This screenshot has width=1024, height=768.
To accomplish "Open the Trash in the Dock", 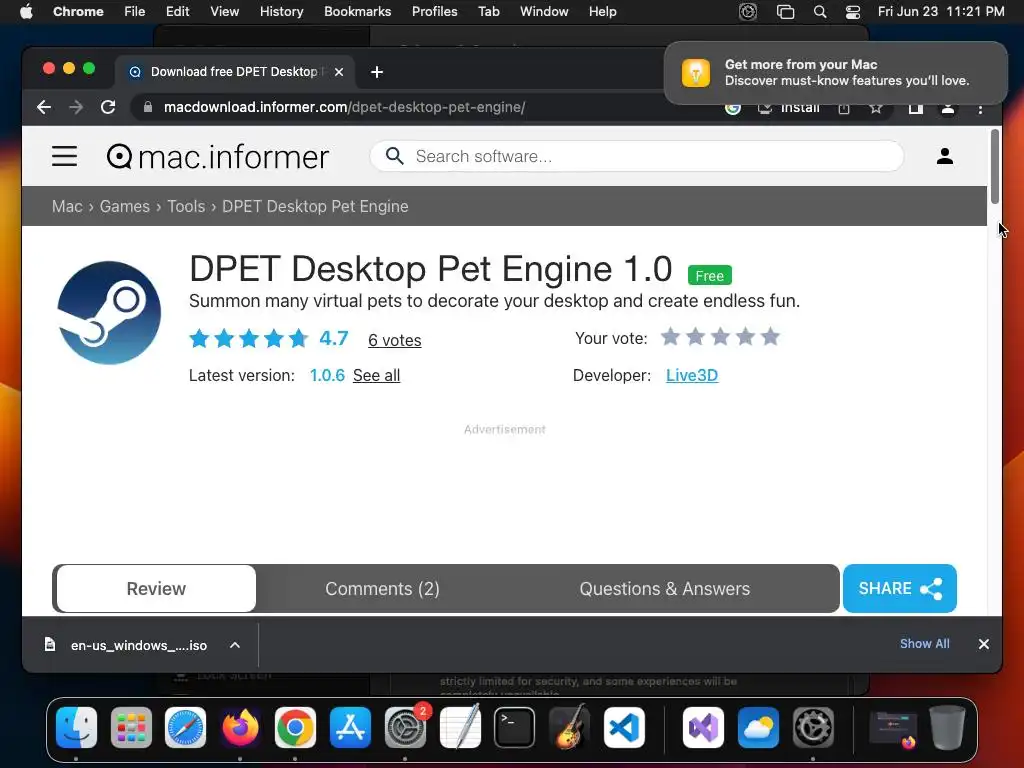I will point(947,728).
